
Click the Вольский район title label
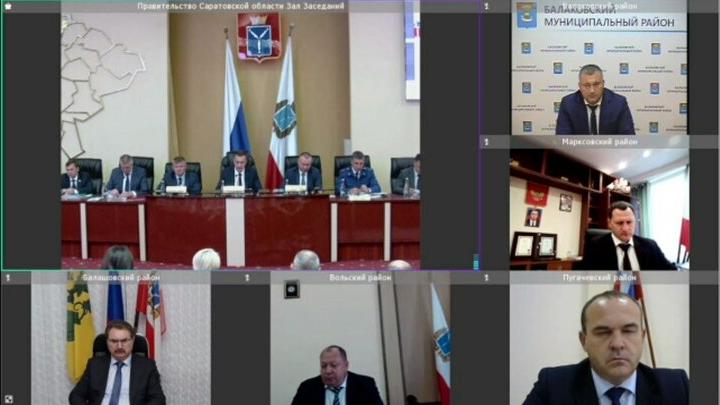pos(360,277)
